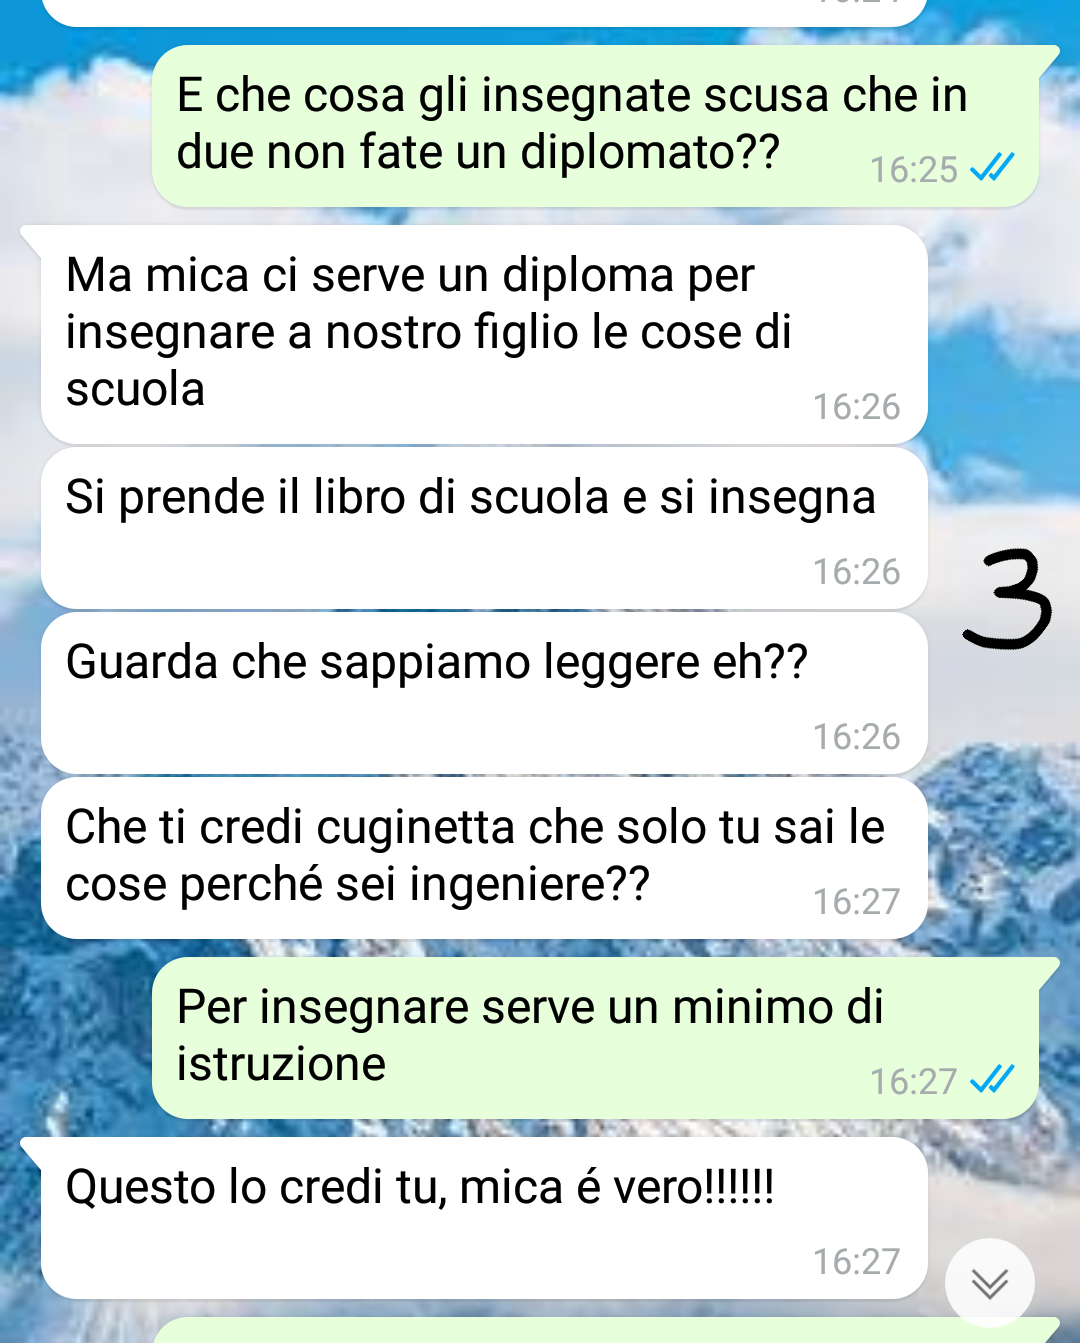Click the 16:25 timestamp on sent message
Screen dimensions: 1080x1343
coord(914,170)
